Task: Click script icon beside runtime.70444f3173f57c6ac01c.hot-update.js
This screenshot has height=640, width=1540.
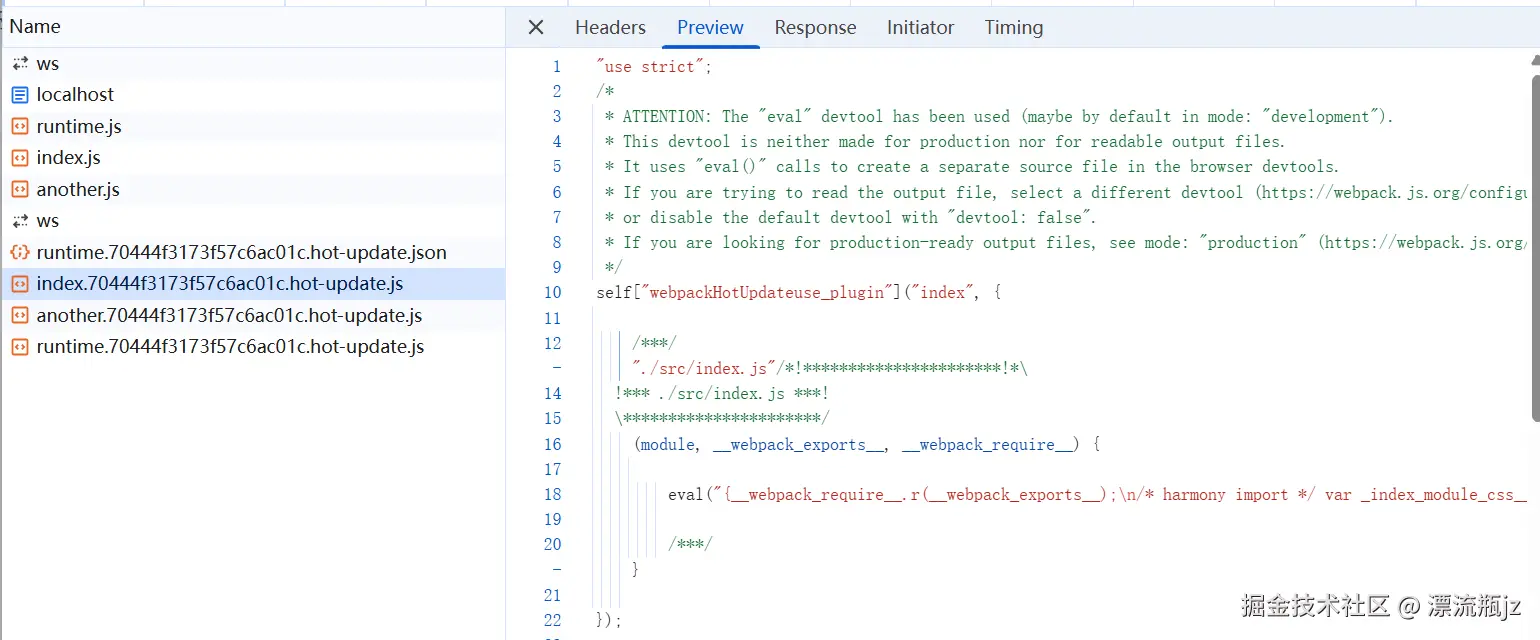Action: click(x=20, y=347)
